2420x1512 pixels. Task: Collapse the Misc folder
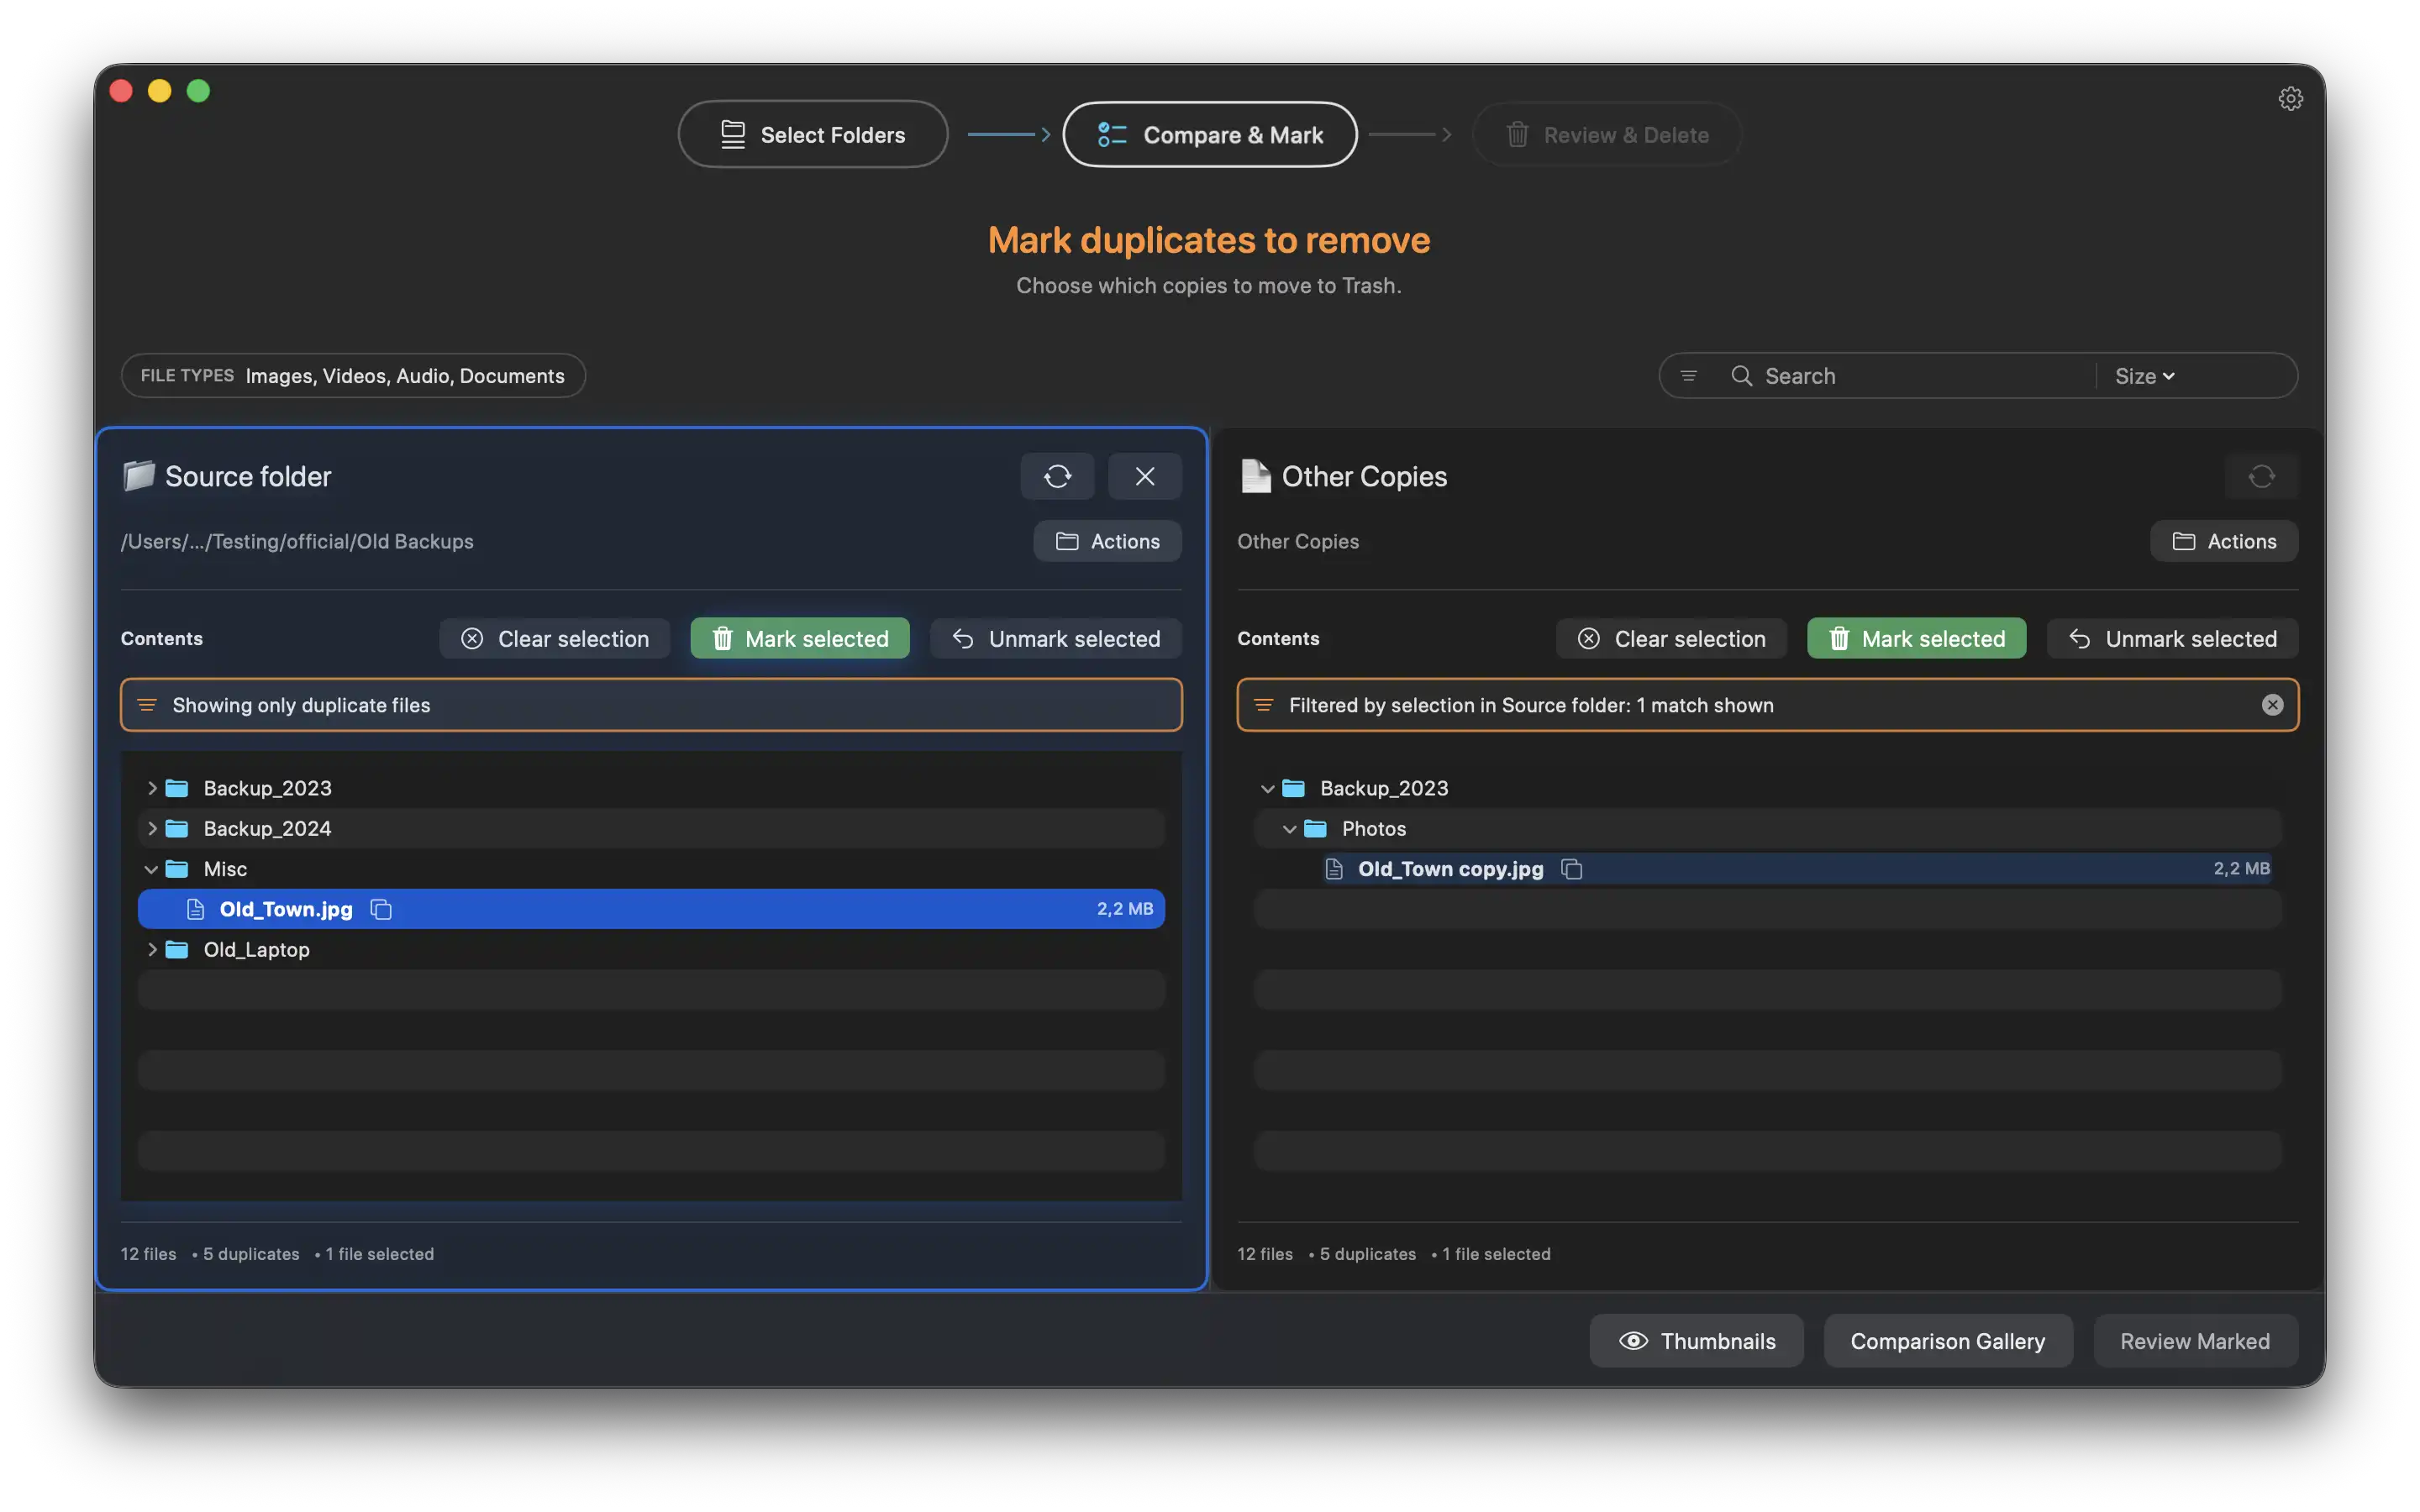tap(152, 869)
